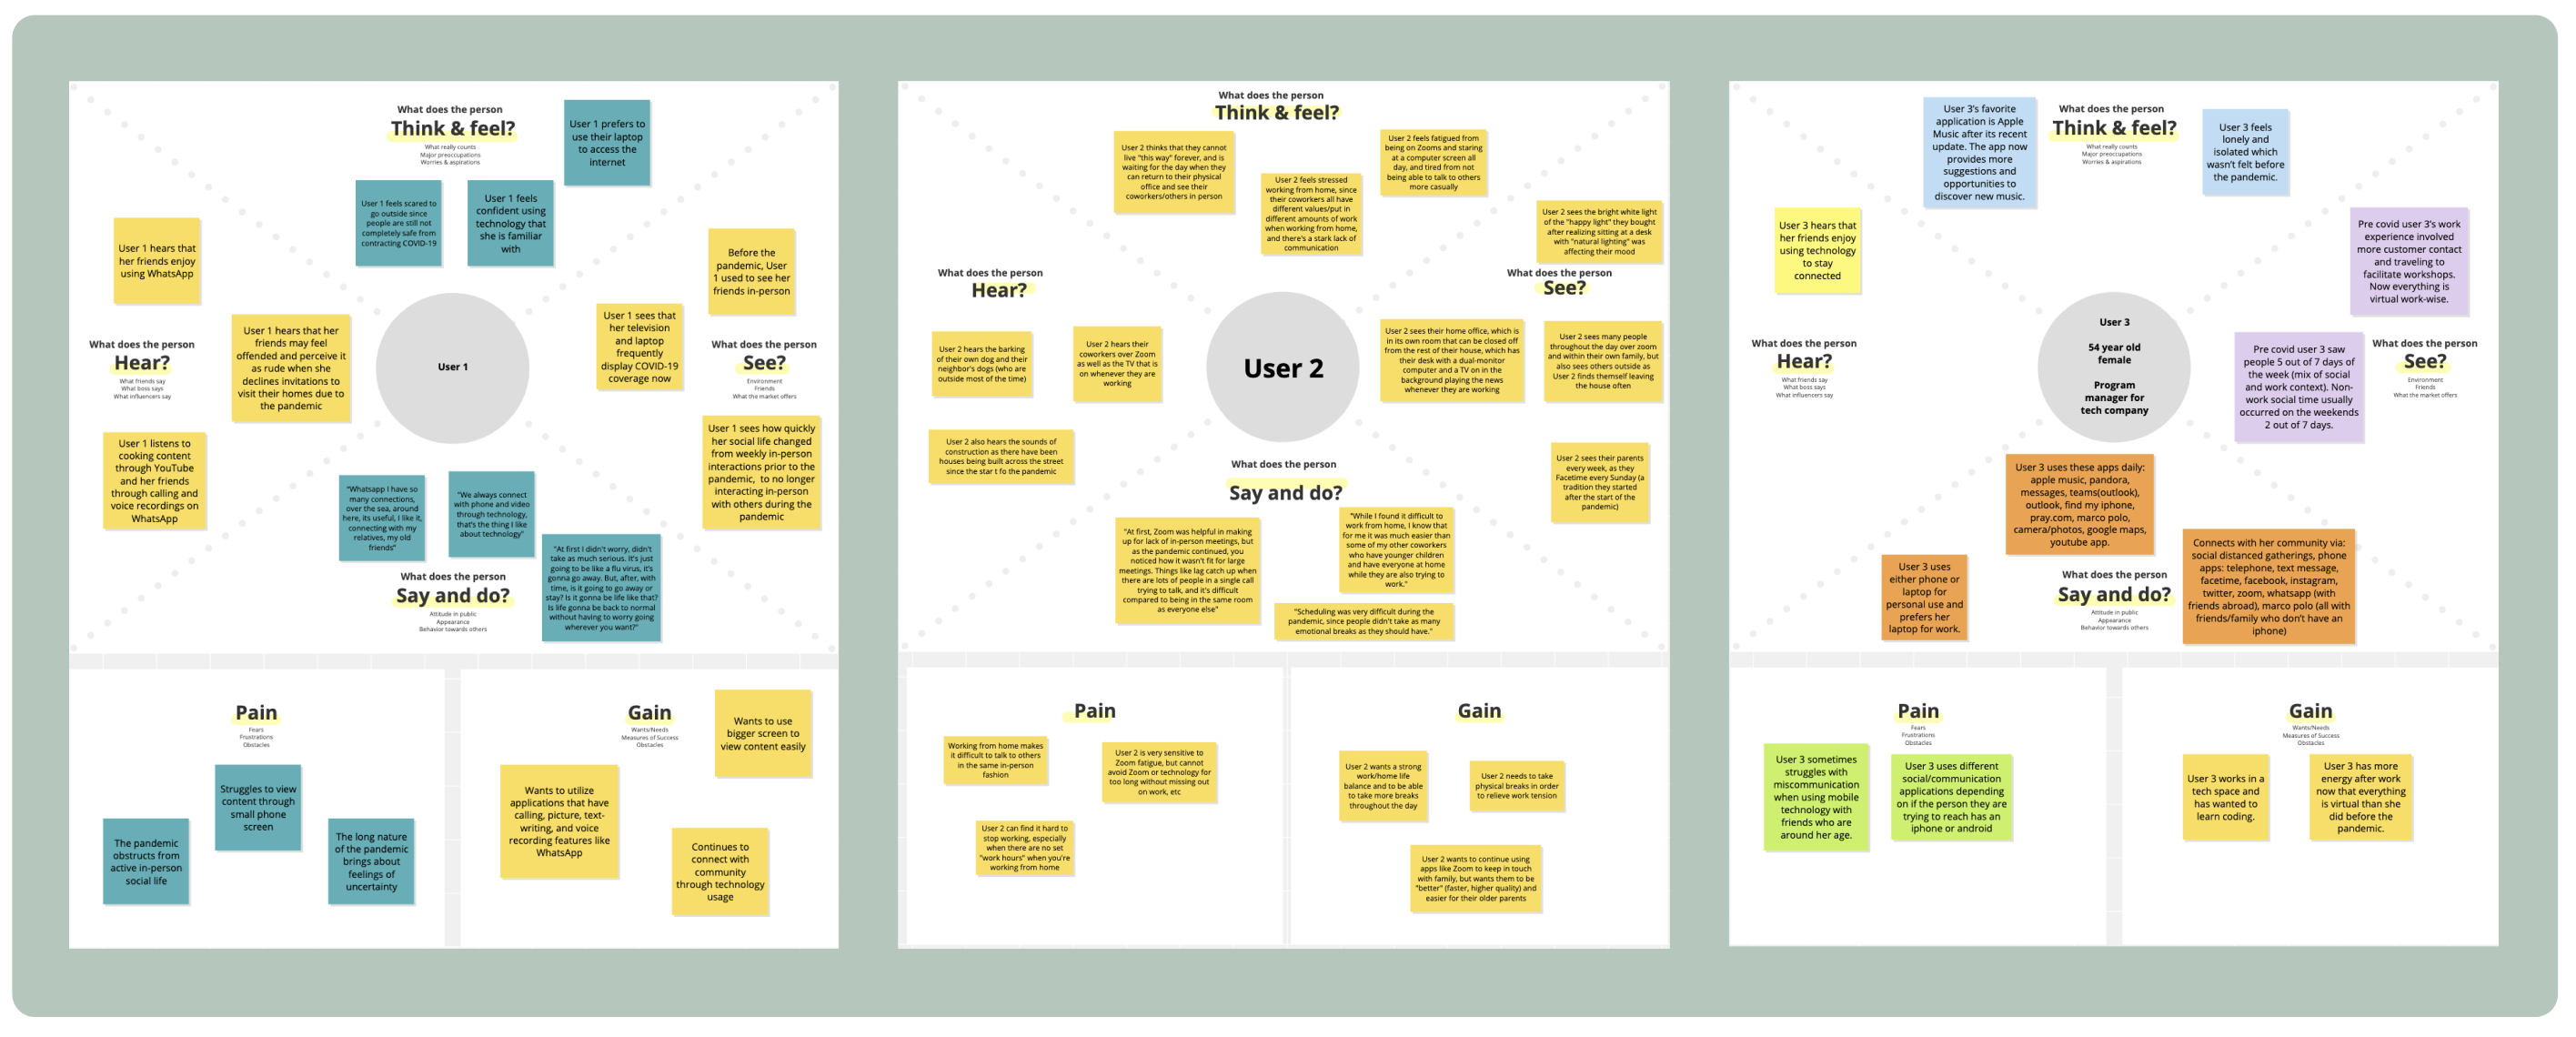Select 'Struggles to view content' teal note
The width and height of the screenshot is (2576, 1037).
pyautogui.click(x=258, y=807)
